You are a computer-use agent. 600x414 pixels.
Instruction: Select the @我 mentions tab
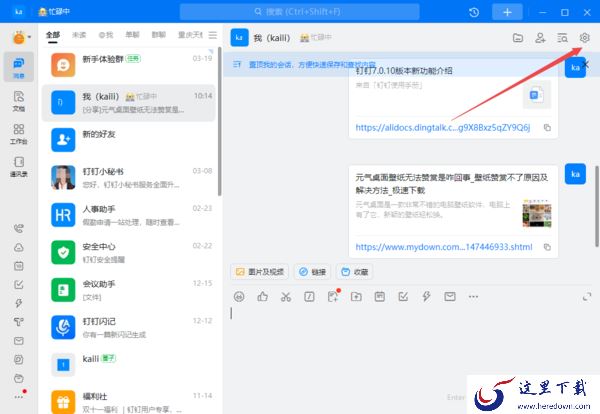(106, 35)
